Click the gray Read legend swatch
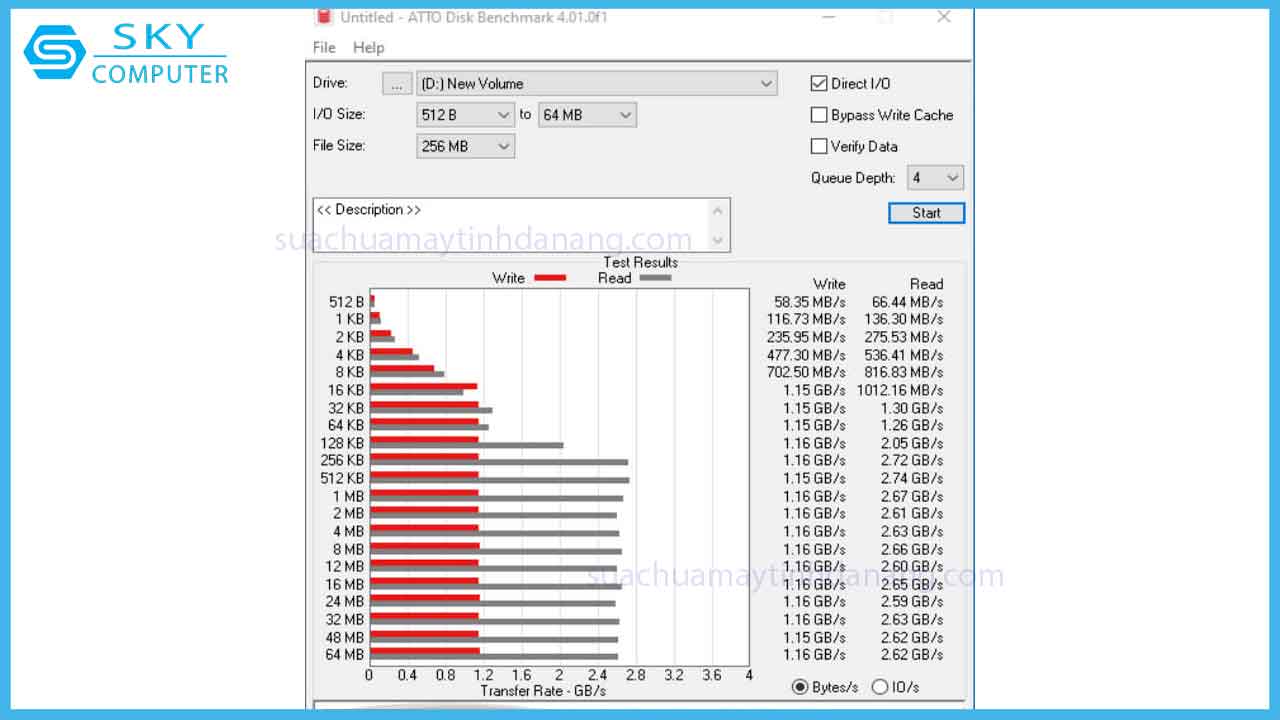The height and width of the screenshot is (720, 1280). [x=654, y=278]
